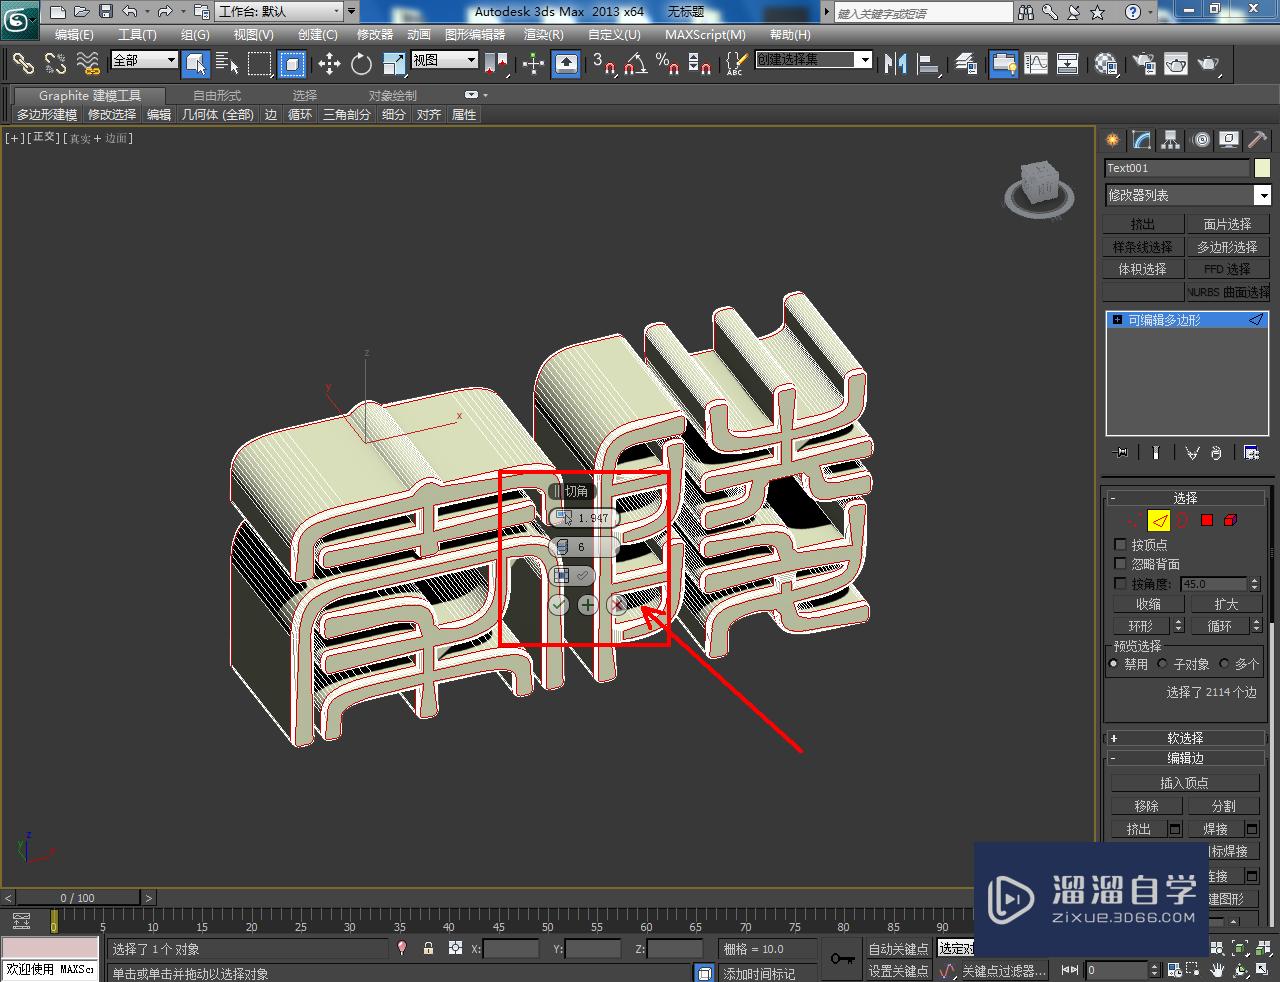Select Polygon sub-object level

click(x=1207, y=520)
